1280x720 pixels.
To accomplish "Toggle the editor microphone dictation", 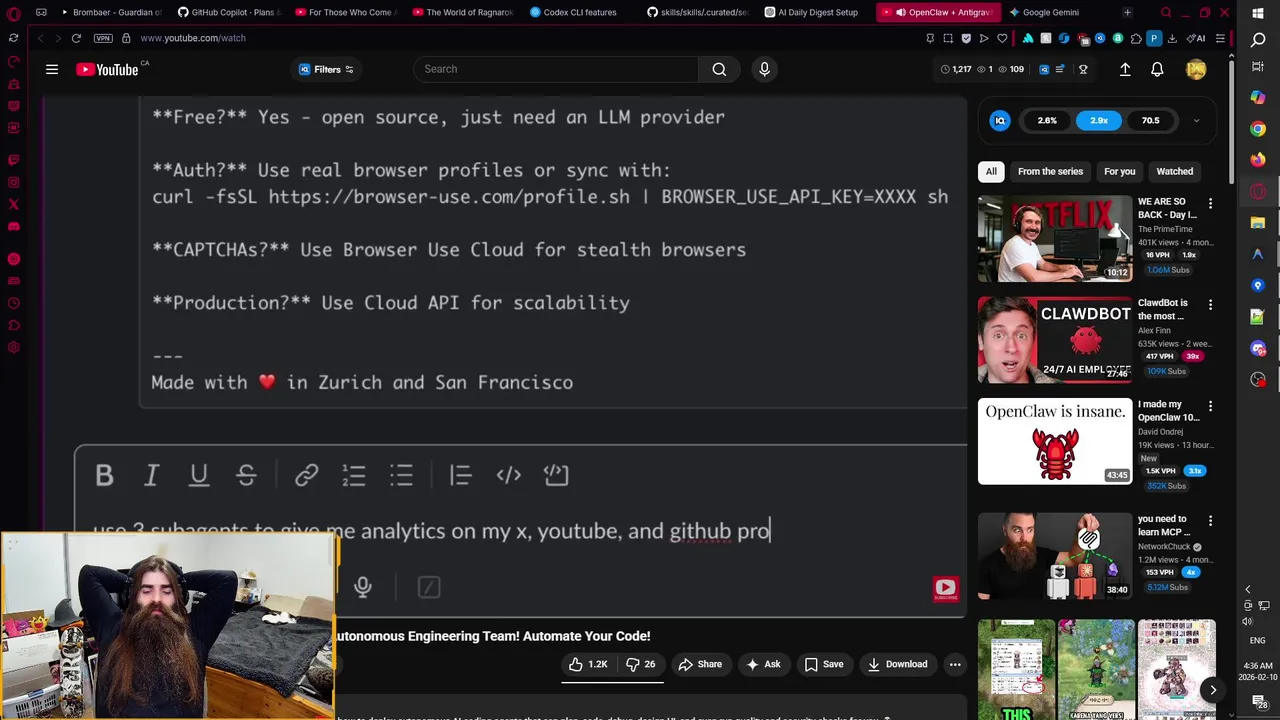I will coord(363,587).
